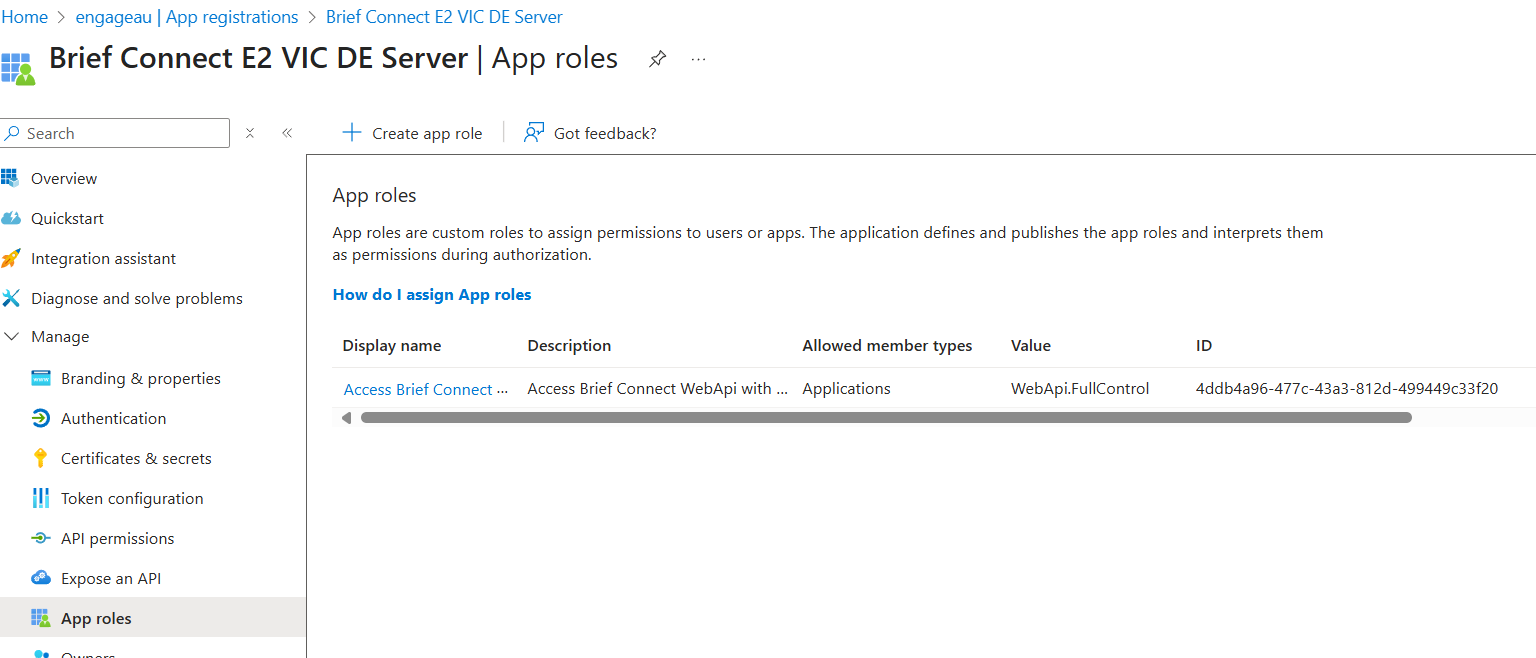Select the ID 4ddb4a96-477c-43a3-812d-499449c33f20

tap(1347, 388)
